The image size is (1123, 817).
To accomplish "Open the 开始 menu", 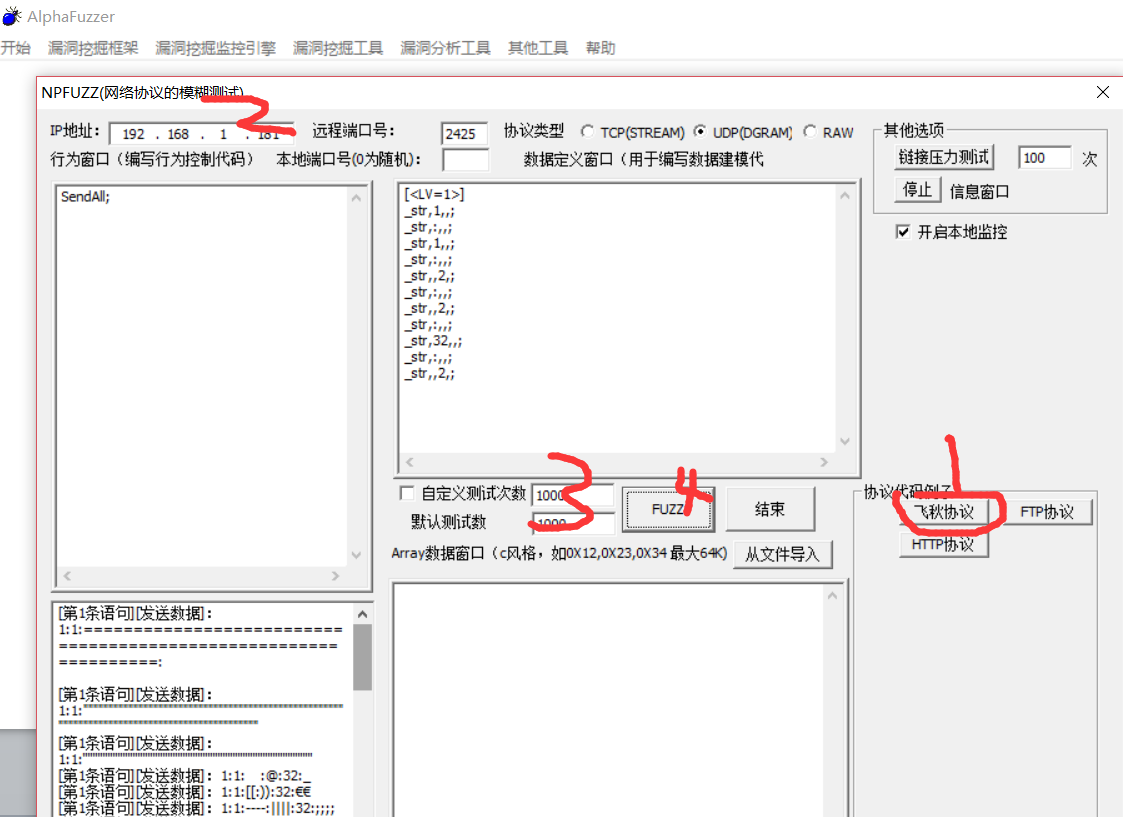I will point(15,48).
